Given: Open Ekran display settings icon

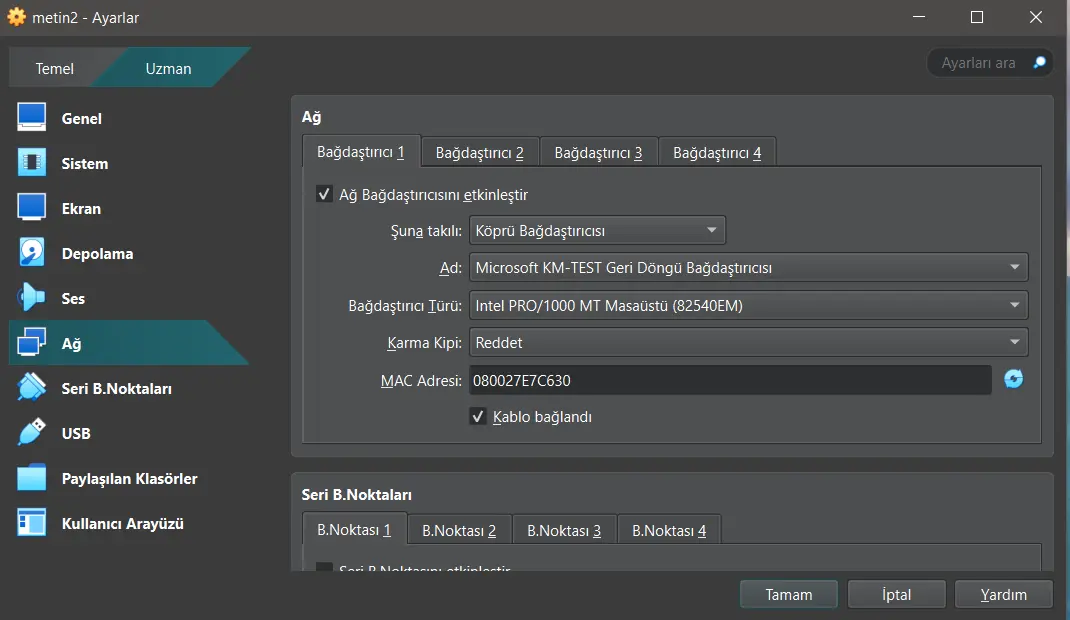Looking at the screenshot, I should (30, 208).
